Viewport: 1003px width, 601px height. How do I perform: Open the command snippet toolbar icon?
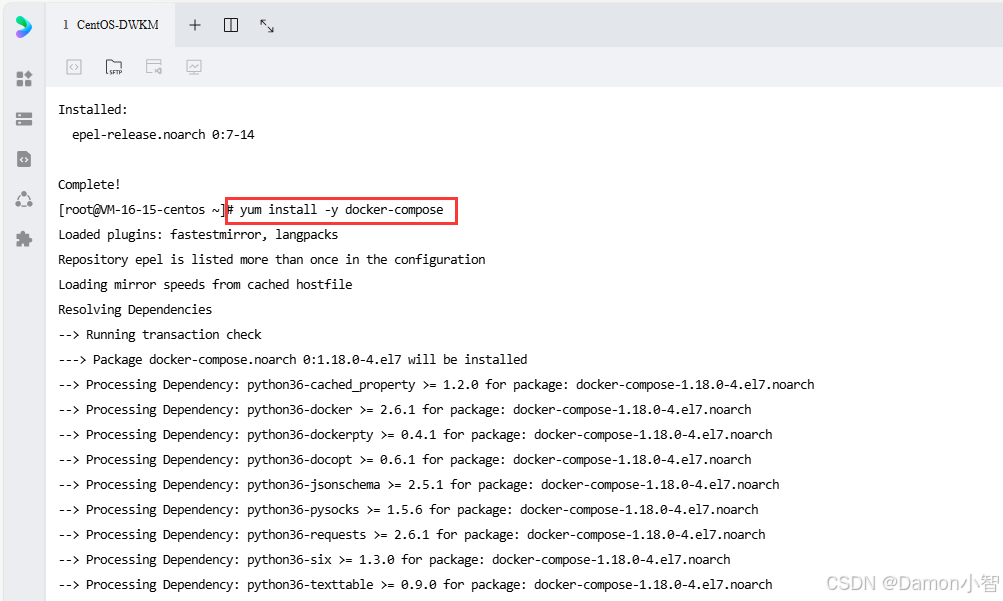74,66
